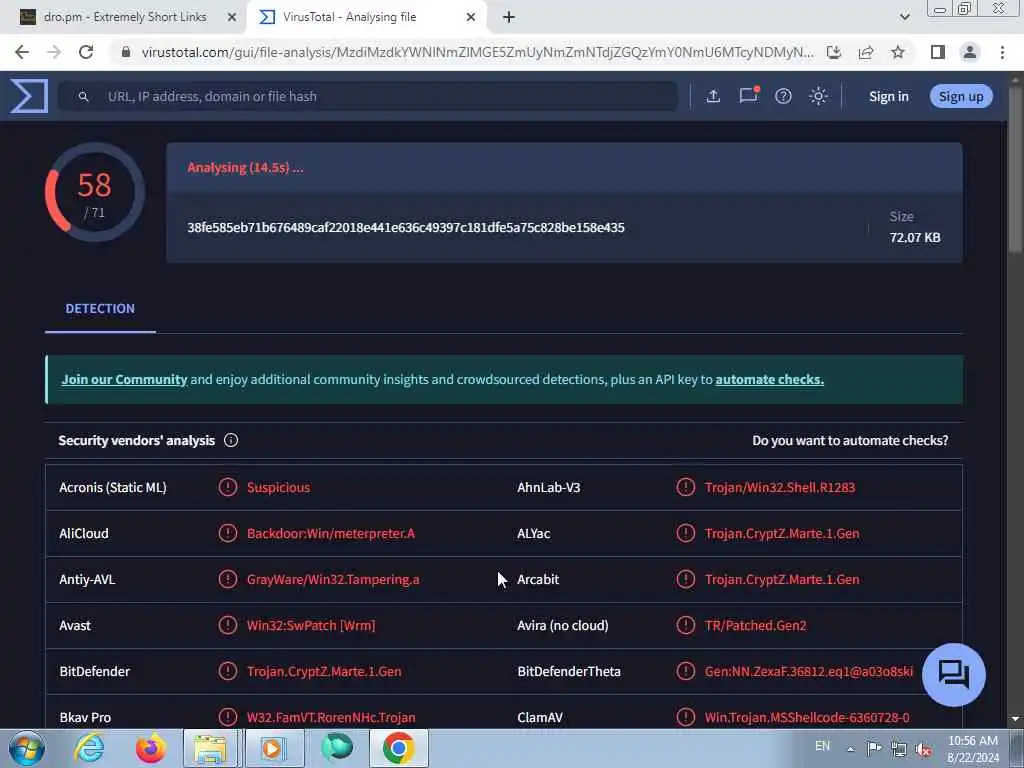Click the Win.Trojan.MSShellcode-6360728-0 detection
The width and height of the screenshot is (1024, 768).
click(807, 718)
